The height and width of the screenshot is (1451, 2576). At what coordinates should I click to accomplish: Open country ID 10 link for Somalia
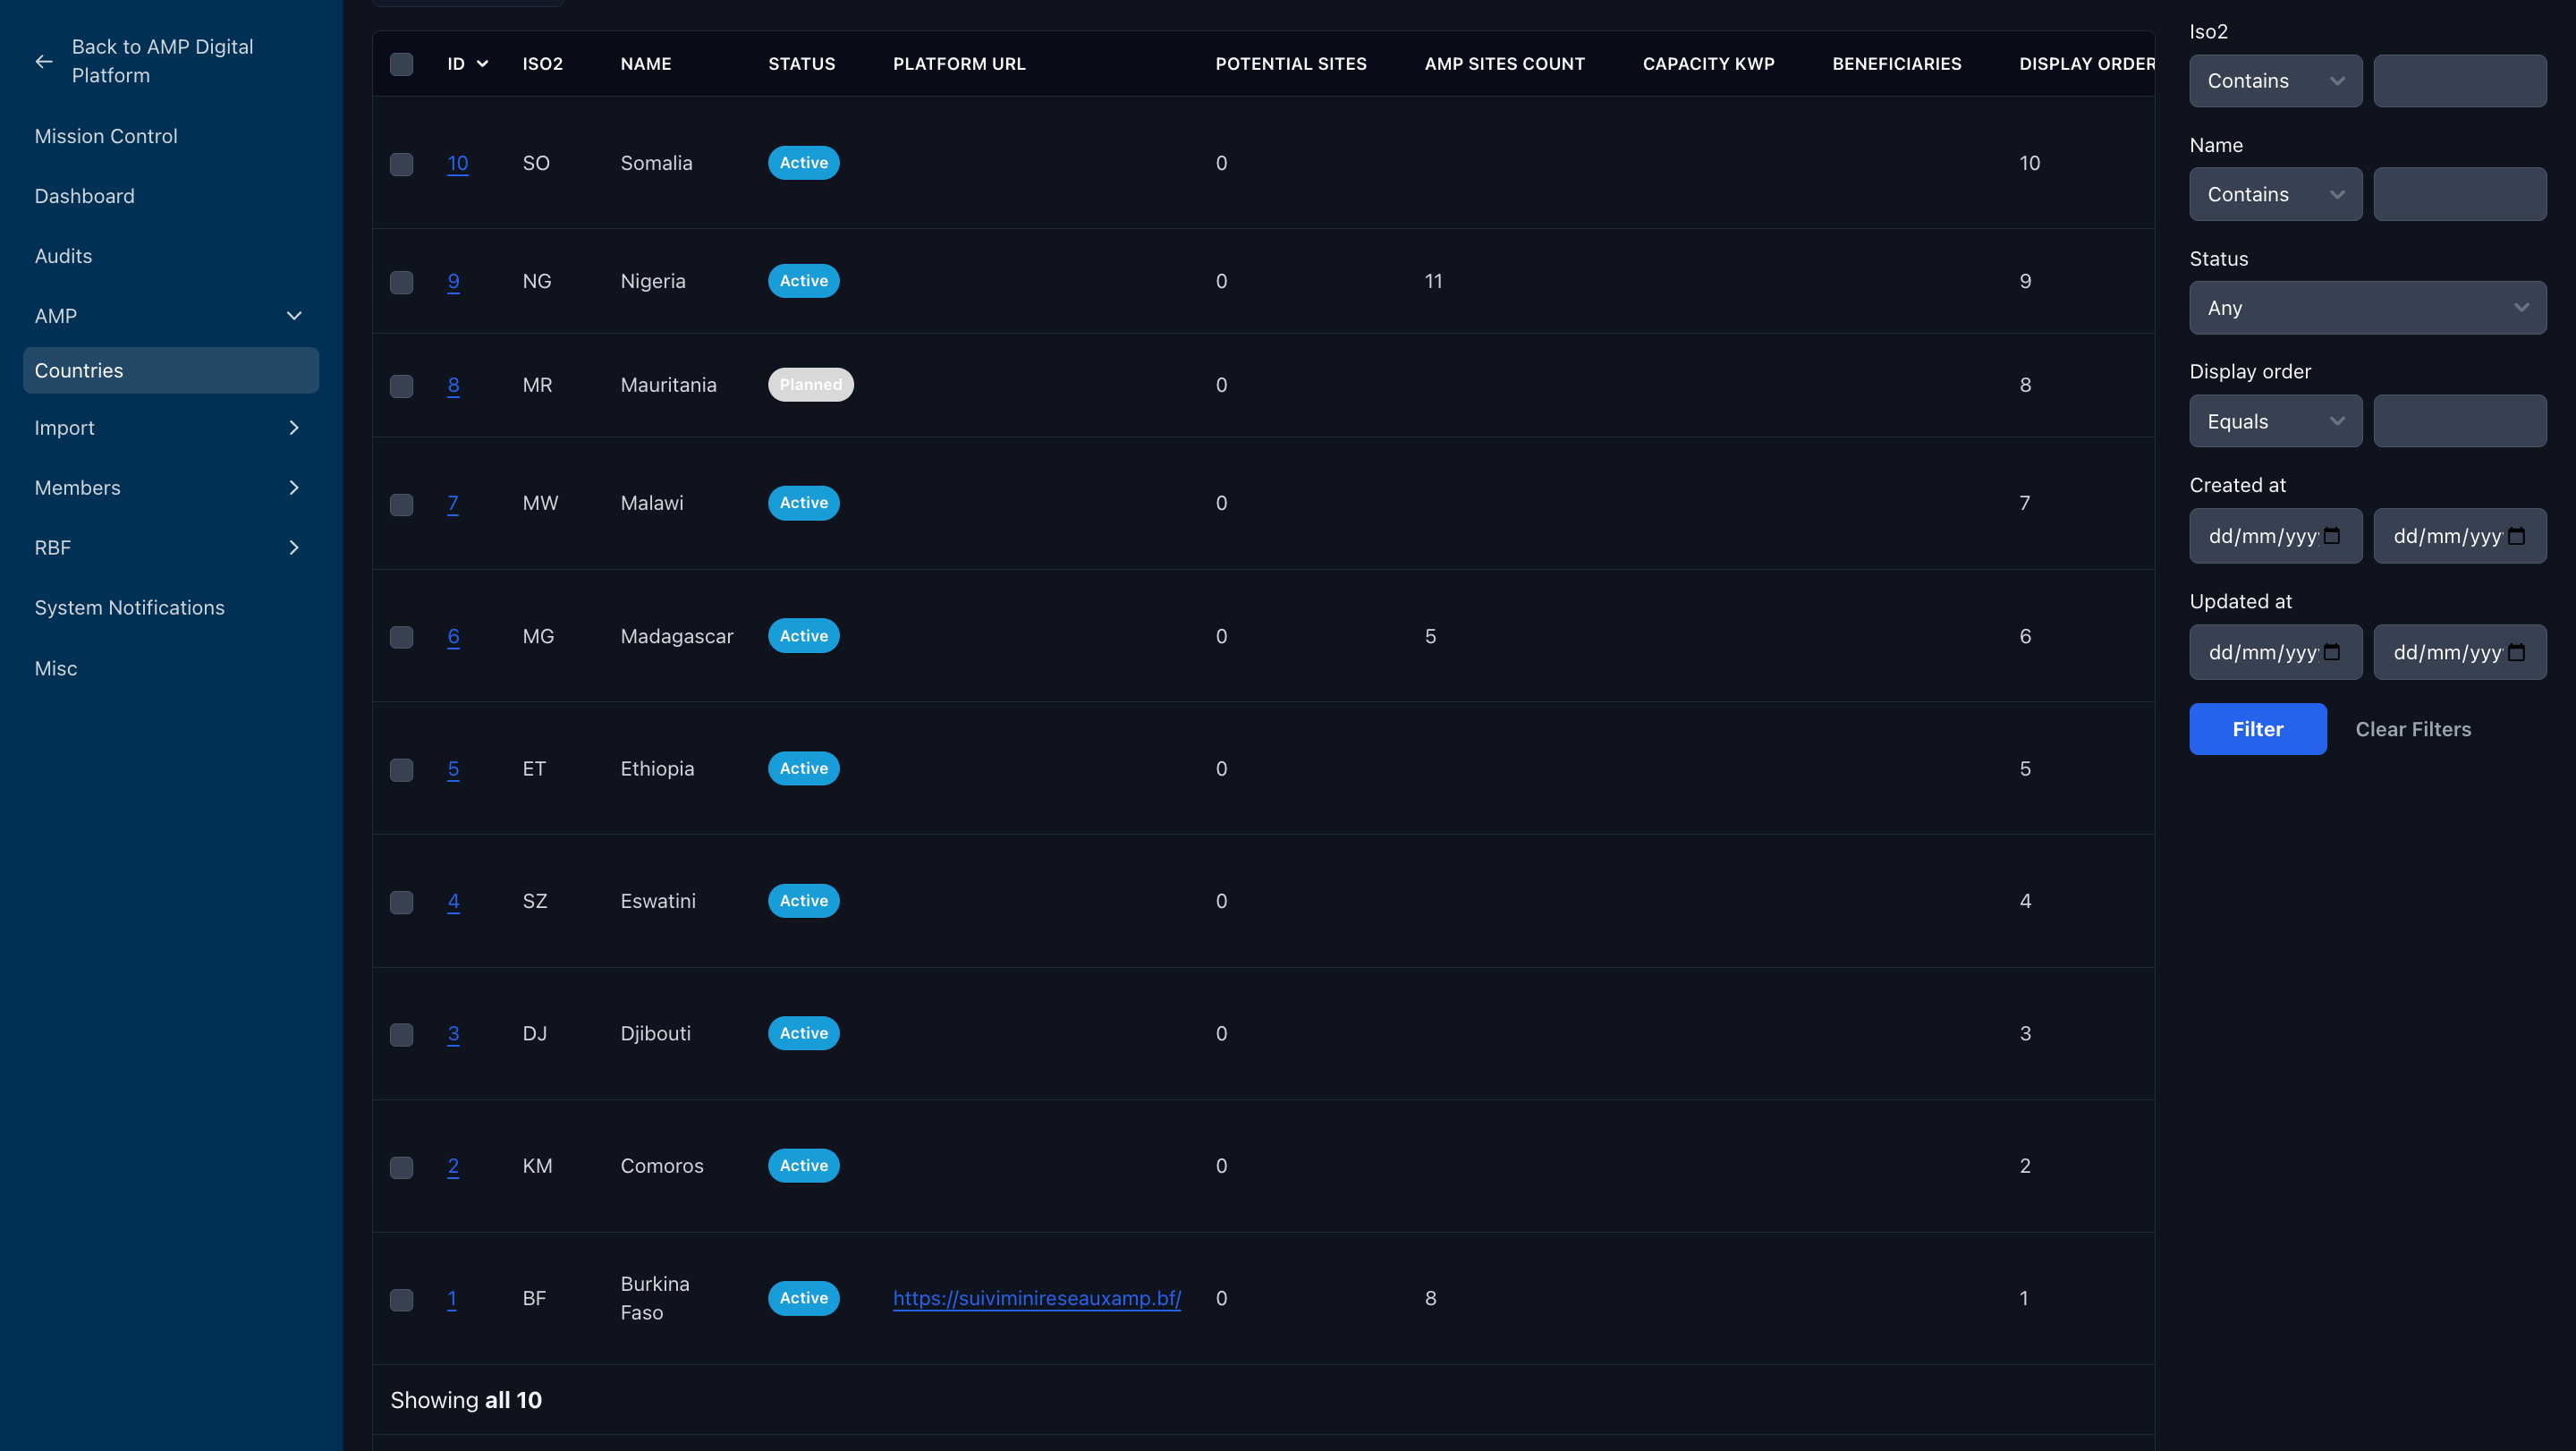click(457, 163)
